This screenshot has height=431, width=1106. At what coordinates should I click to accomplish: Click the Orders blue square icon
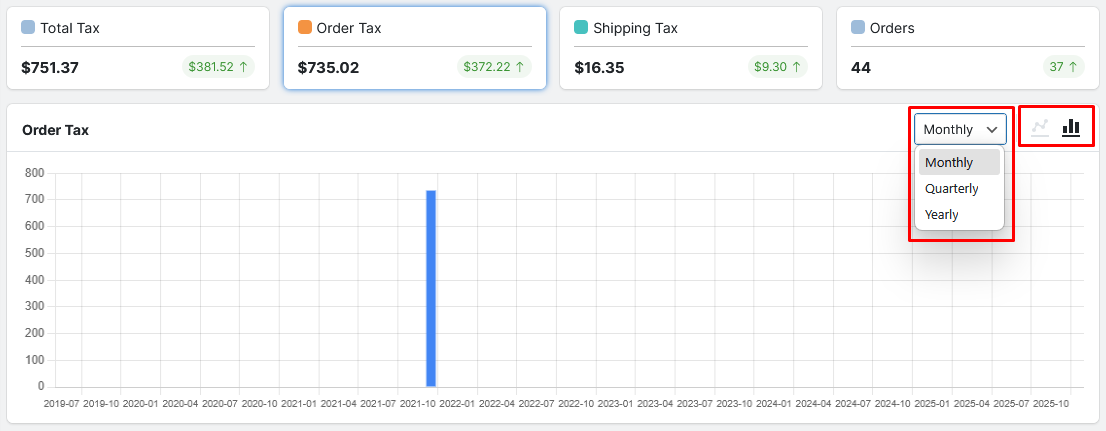[x=858, y=28]
